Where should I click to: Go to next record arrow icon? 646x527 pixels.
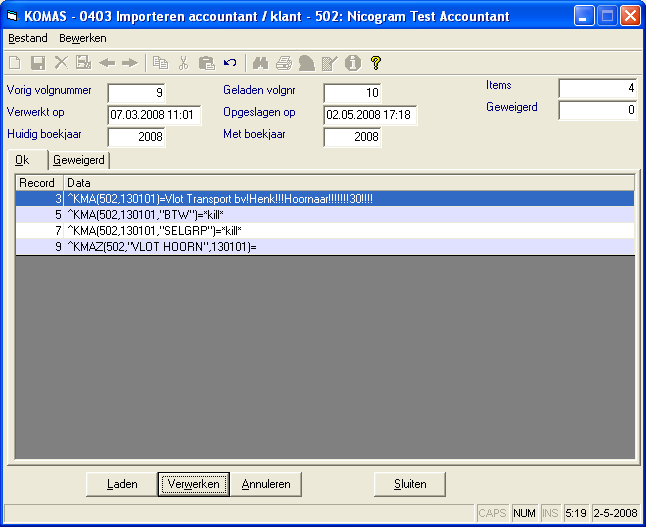[x=130, y=63]
